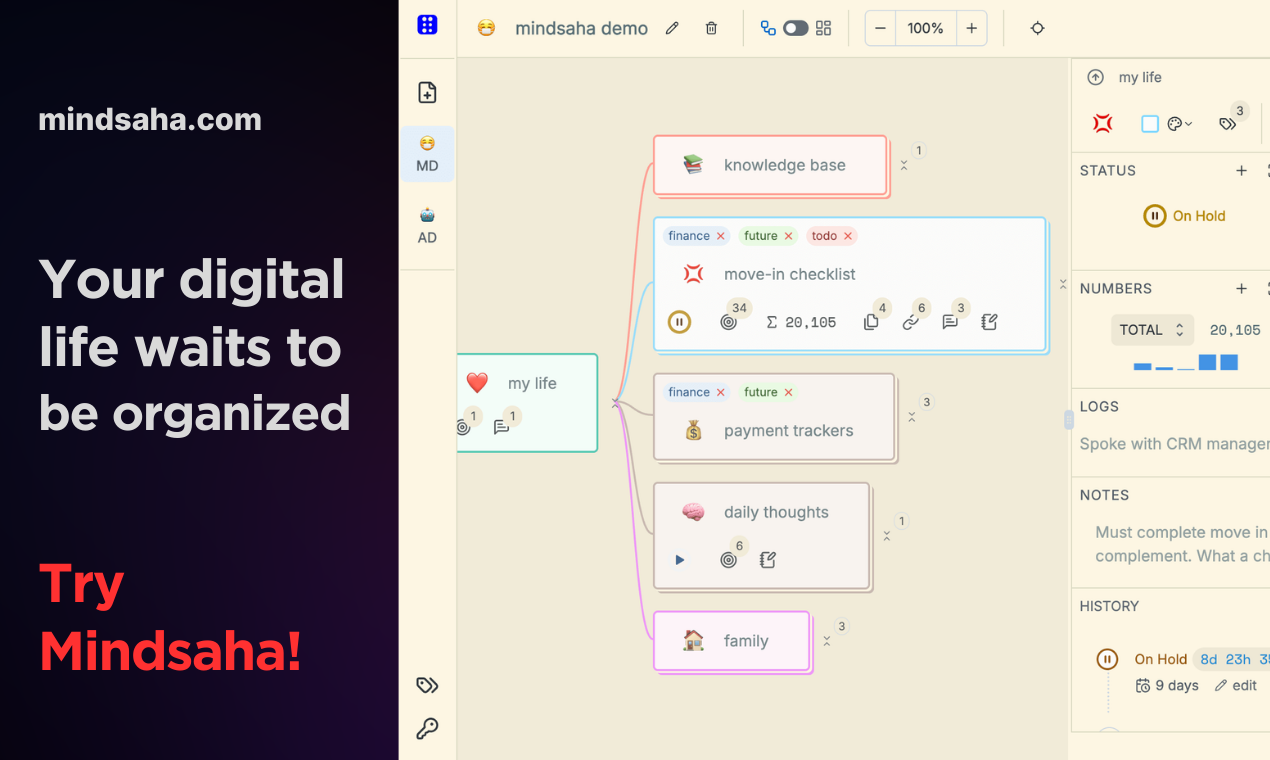Open the tags icon at sidebar bottom
The image size is (1270, 760).
pyautogui.click(x=427, y=685)
